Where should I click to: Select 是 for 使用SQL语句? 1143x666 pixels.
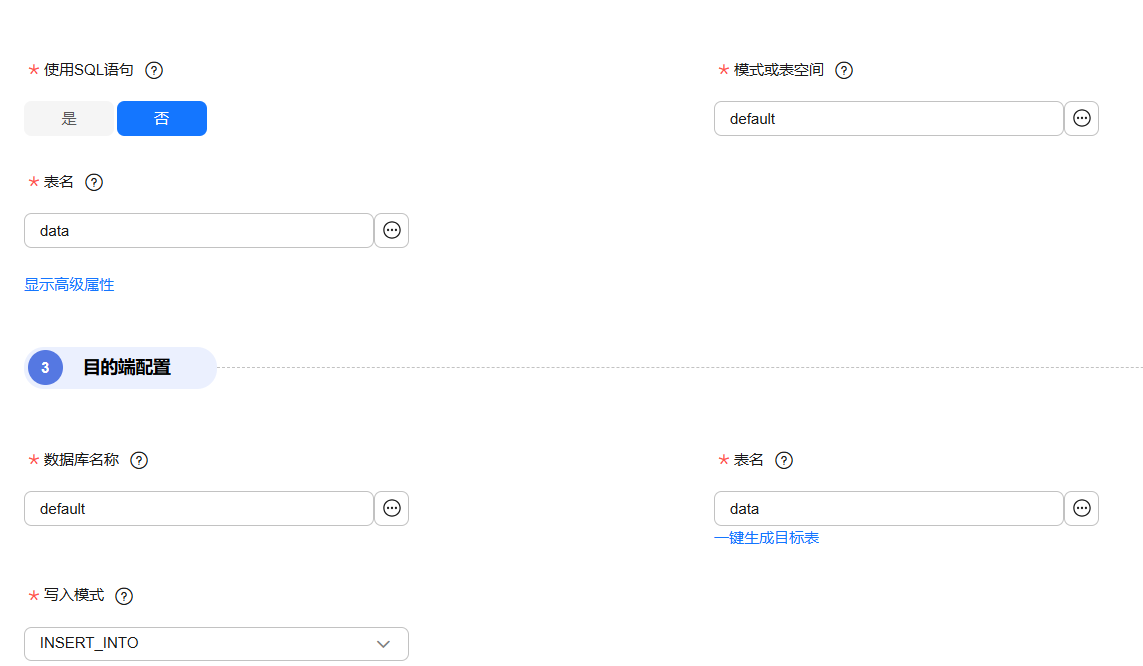[x=69, y=118]
